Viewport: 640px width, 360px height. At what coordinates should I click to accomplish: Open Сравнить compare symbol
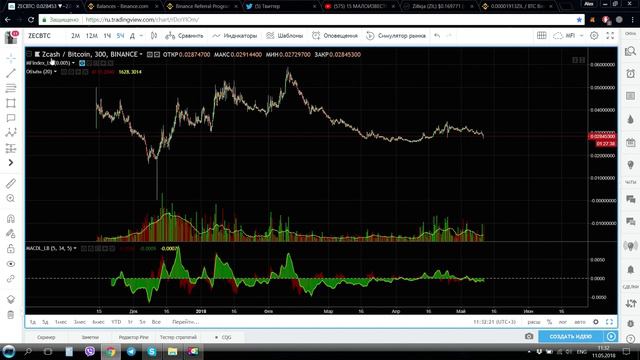[x=184, y=36]
